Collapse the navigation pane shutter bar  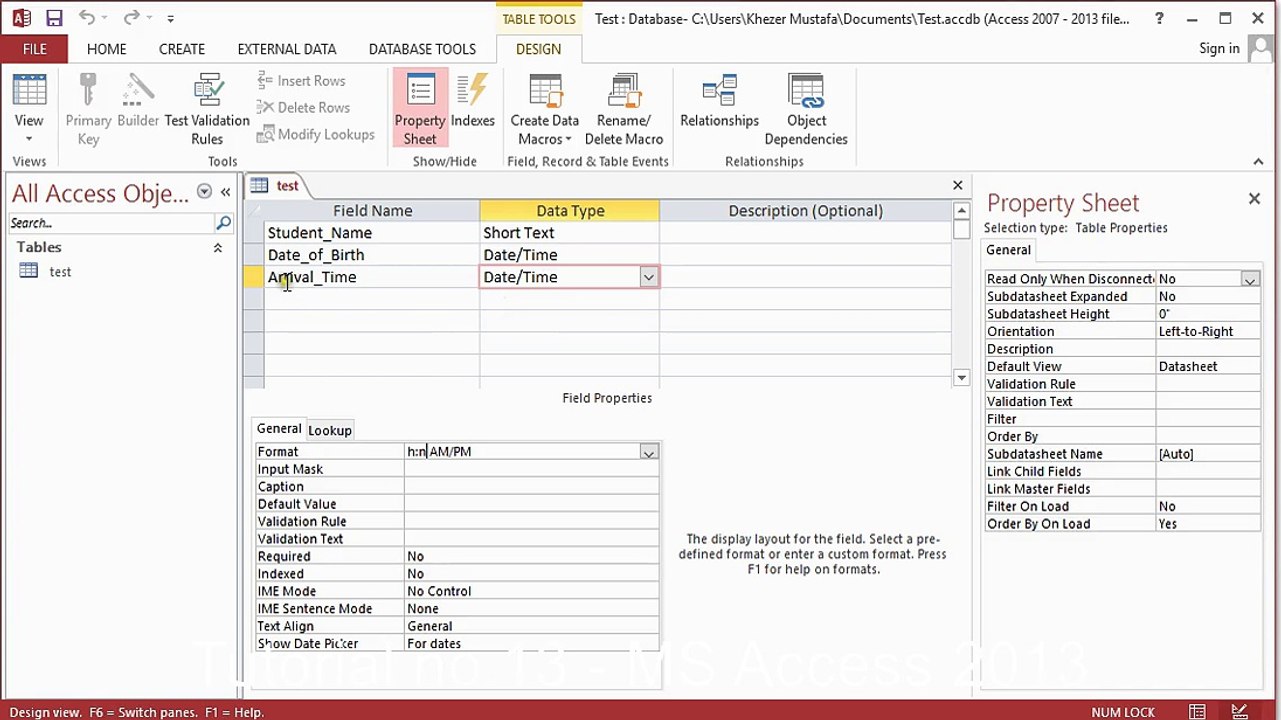[x=226, y=192]
